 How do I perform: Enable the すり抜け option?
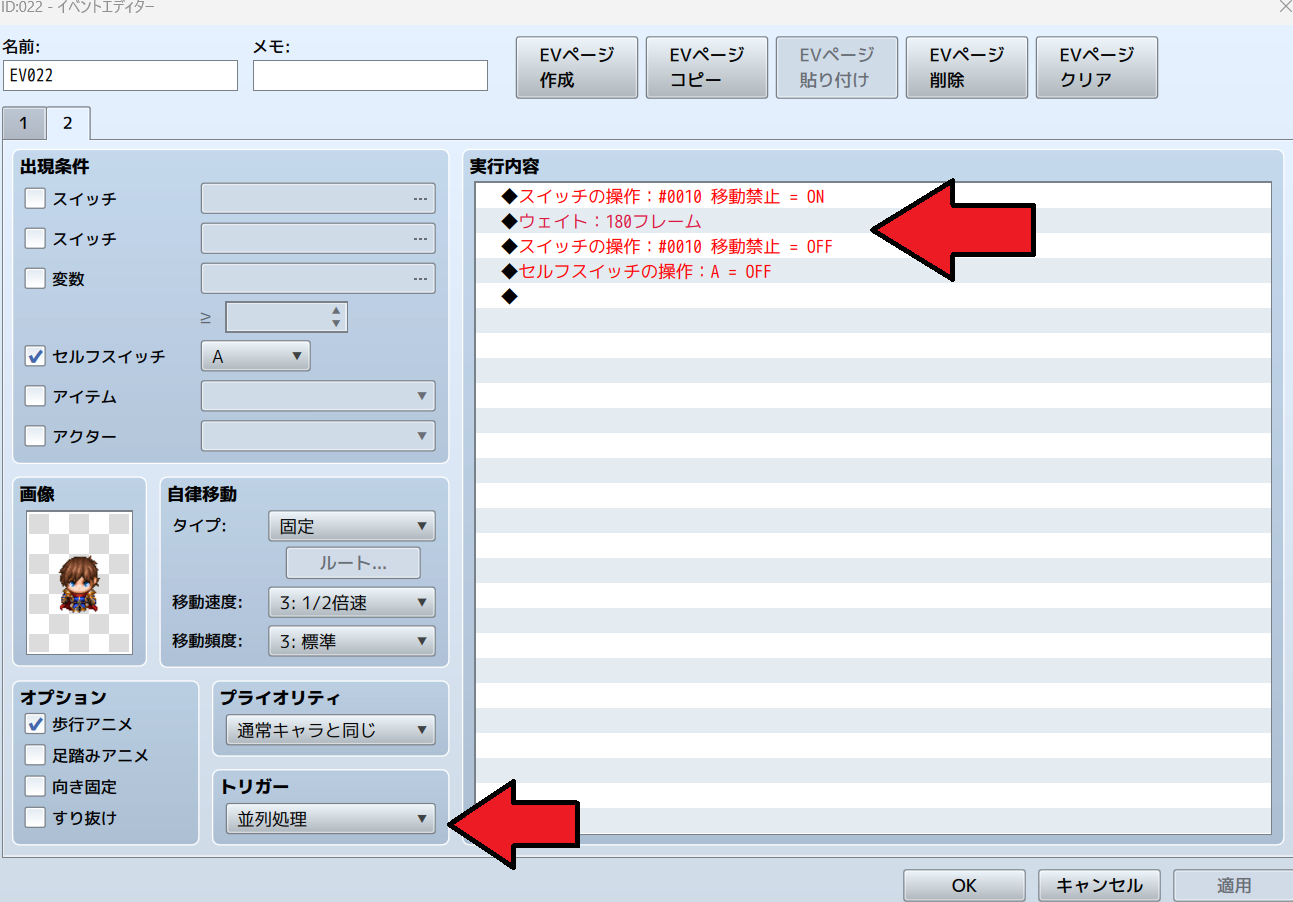35,817
